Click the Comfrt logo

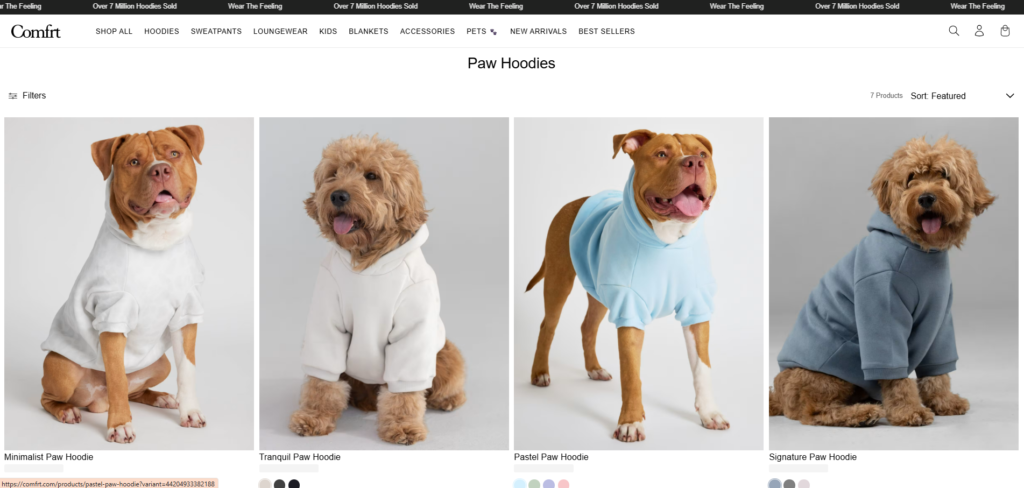click(x=35, y=31)
